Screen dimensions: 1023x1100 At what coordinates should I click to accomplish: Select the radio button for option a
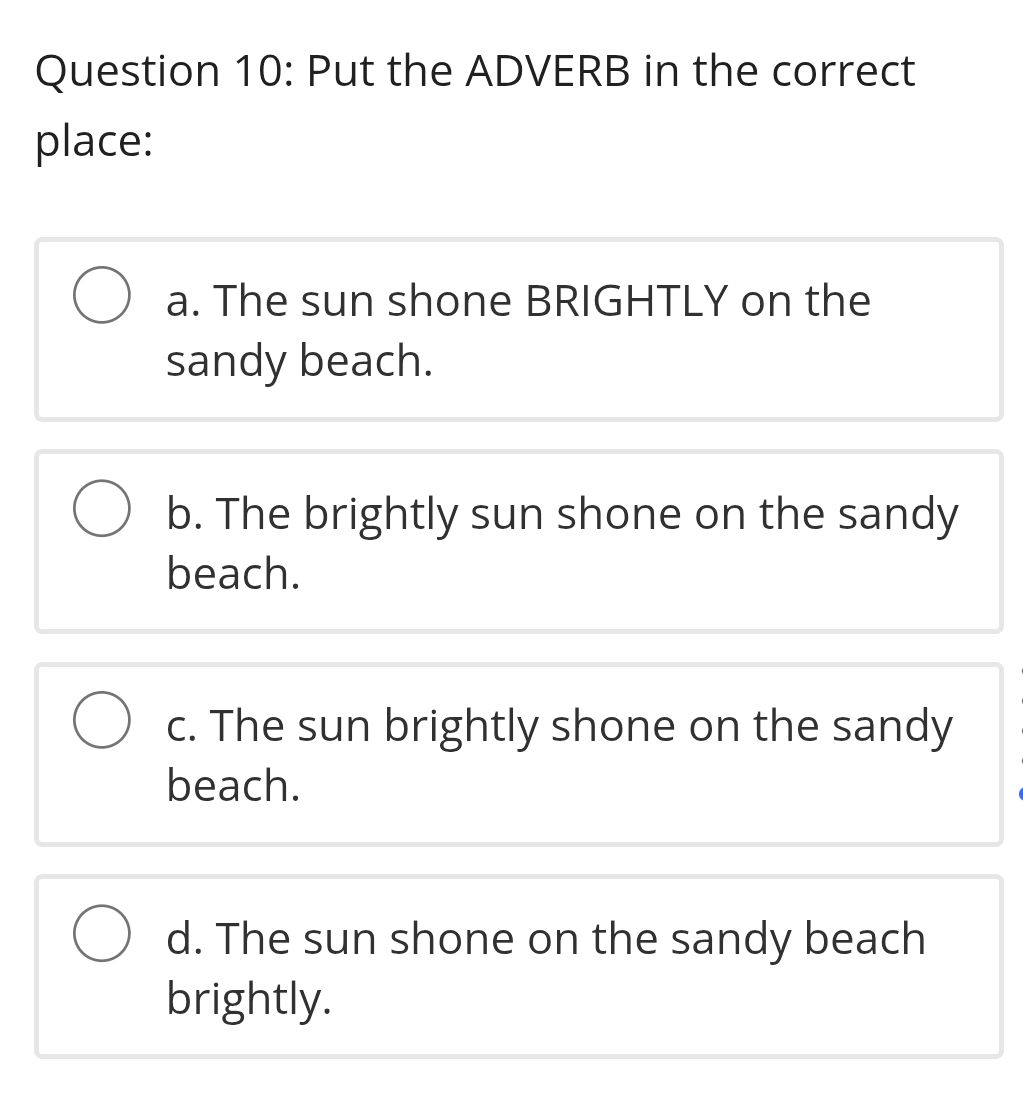(x=101, y=293)
